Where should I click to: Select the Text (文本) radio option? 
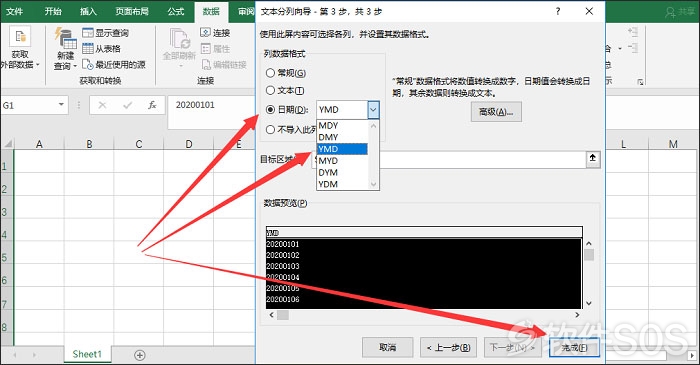click(x=270, y=91)
